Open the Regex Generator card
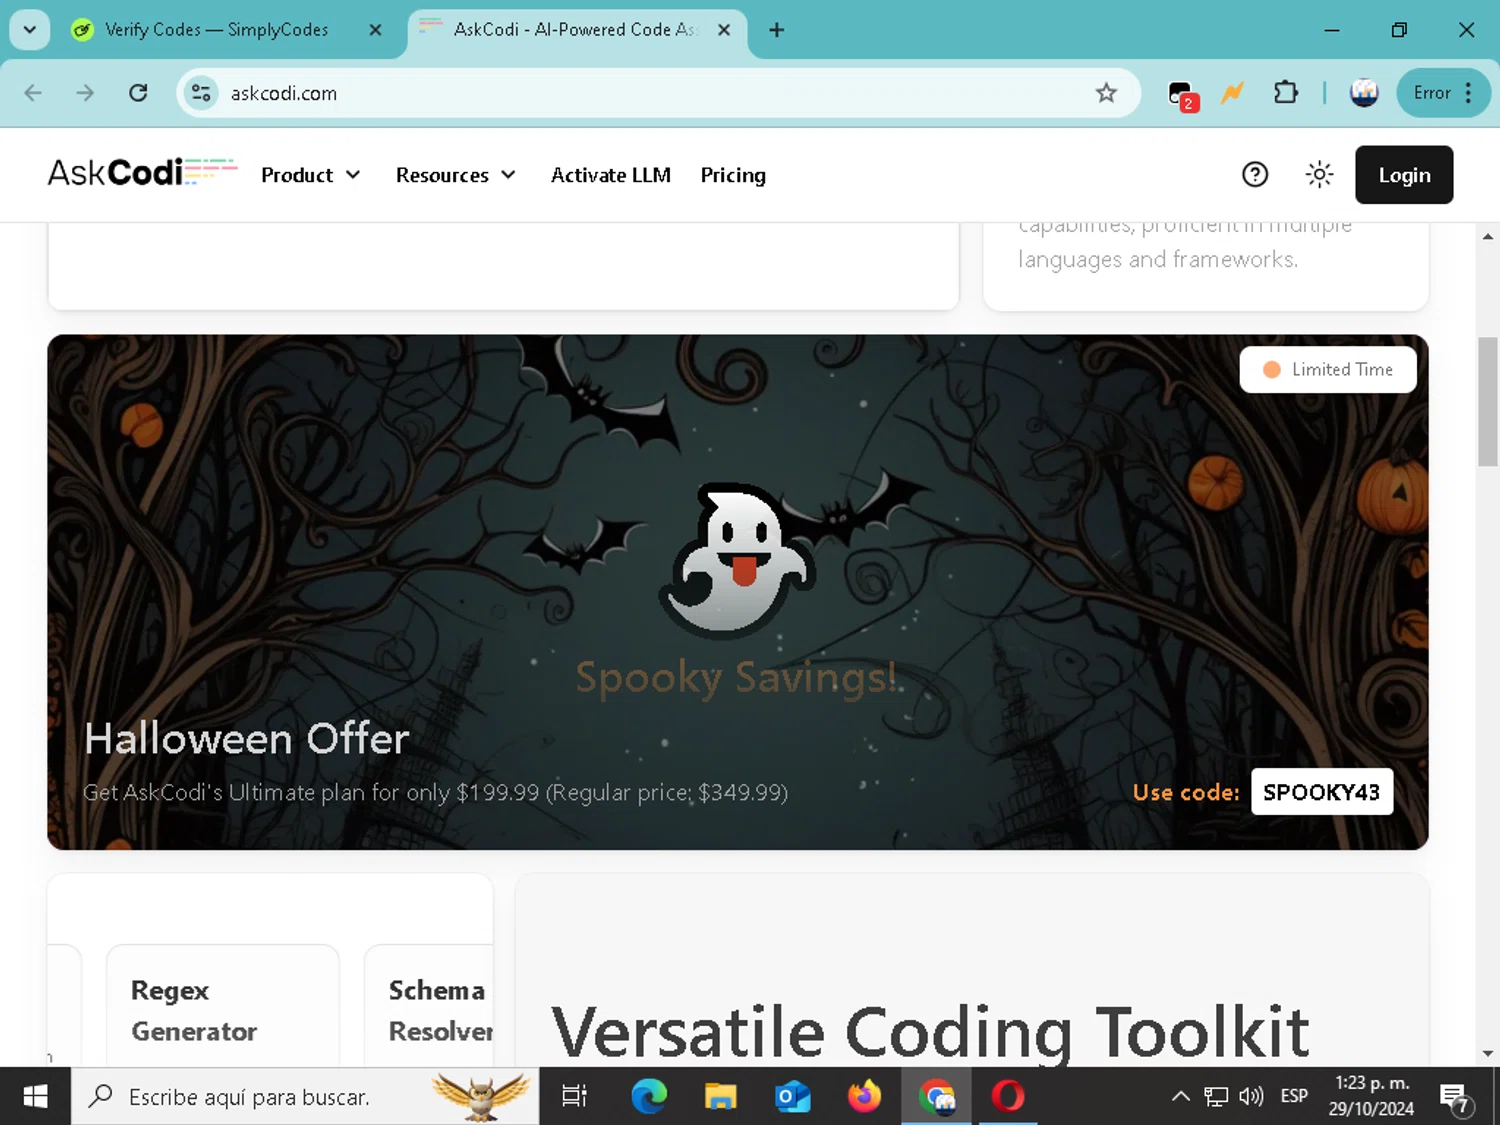The height and width of the screenshot is (1125, 1500). (223, 1005)
